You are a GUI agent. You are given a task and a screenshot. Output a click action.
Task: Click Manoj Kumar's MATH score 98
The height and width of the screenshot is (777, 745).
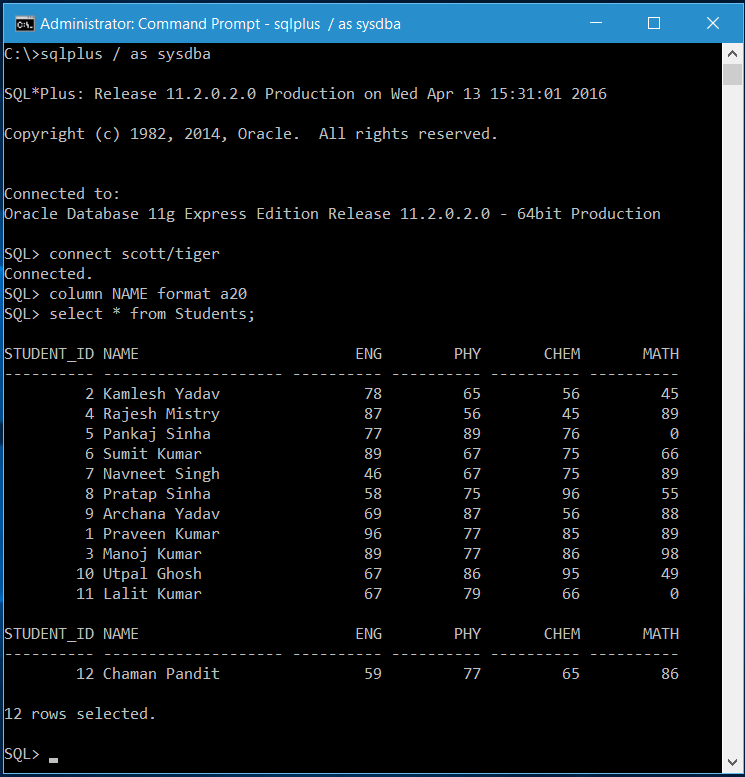[670, 554]
